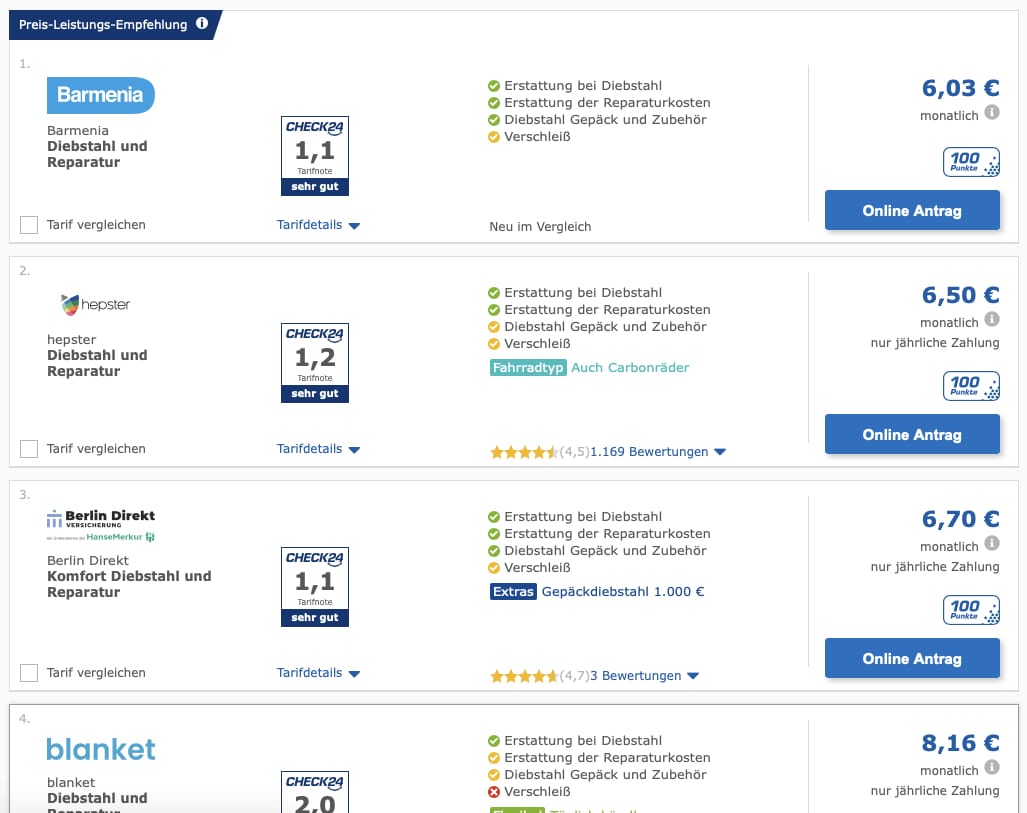Click the 100 Punkte badge for hepster

point(971,386)
